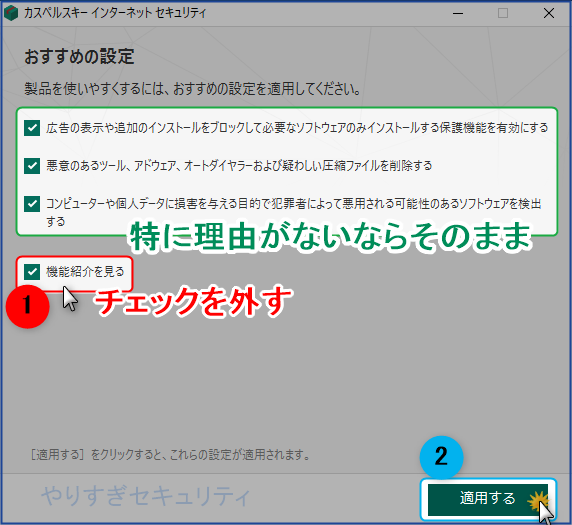Viewport: 572px width, 525px height.
Task: Click the red チェックを外す annotation text
Action: point(194,301)
